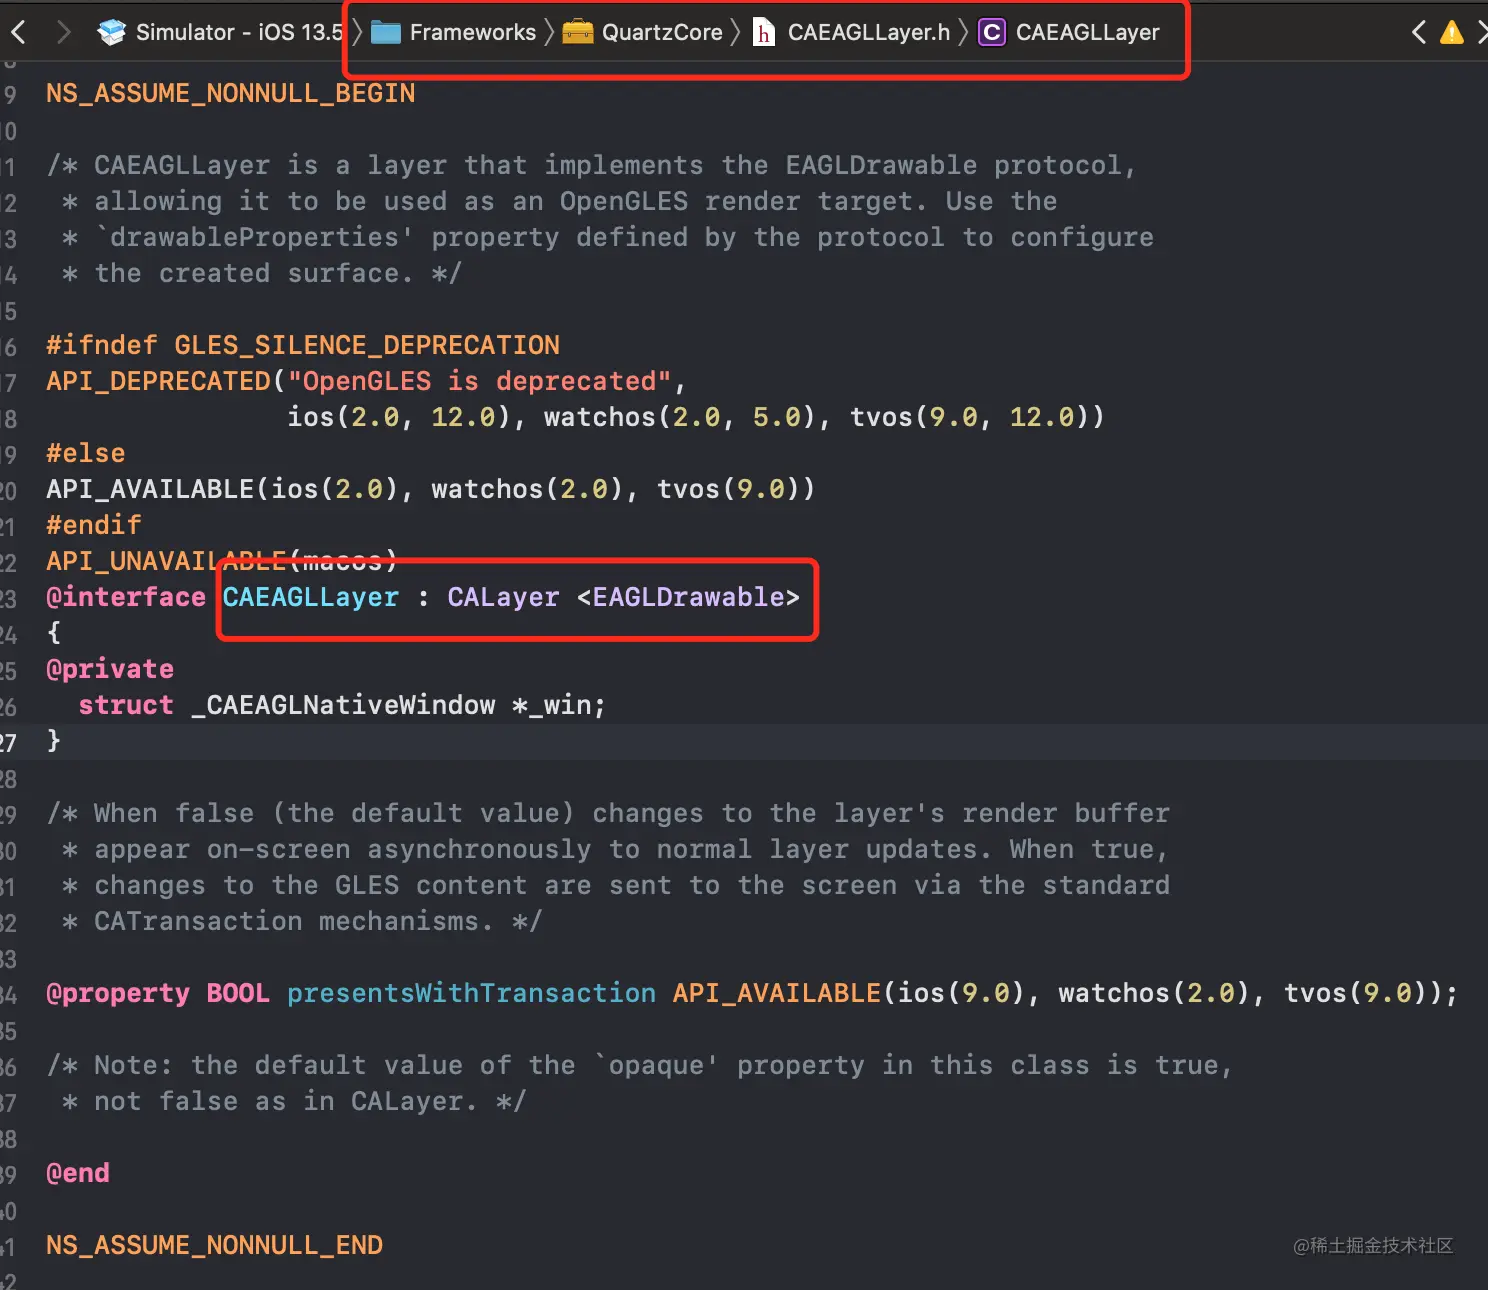Expand the breadcrumb chevron after Frameworks
This screenshot has width=1488, height=1290.
(x=549, y=32)
